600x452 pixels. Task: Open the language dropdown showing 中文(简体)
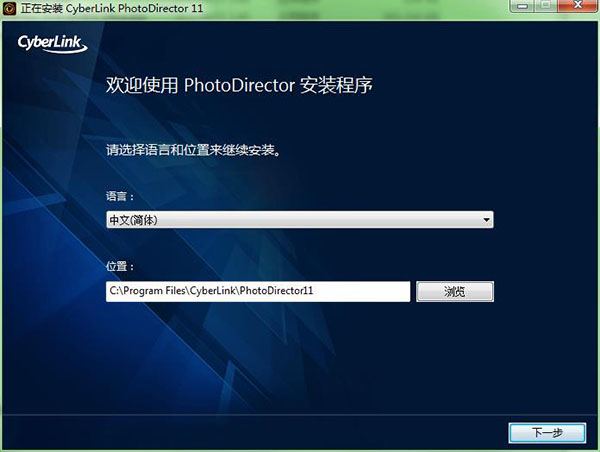click(300, 220)
